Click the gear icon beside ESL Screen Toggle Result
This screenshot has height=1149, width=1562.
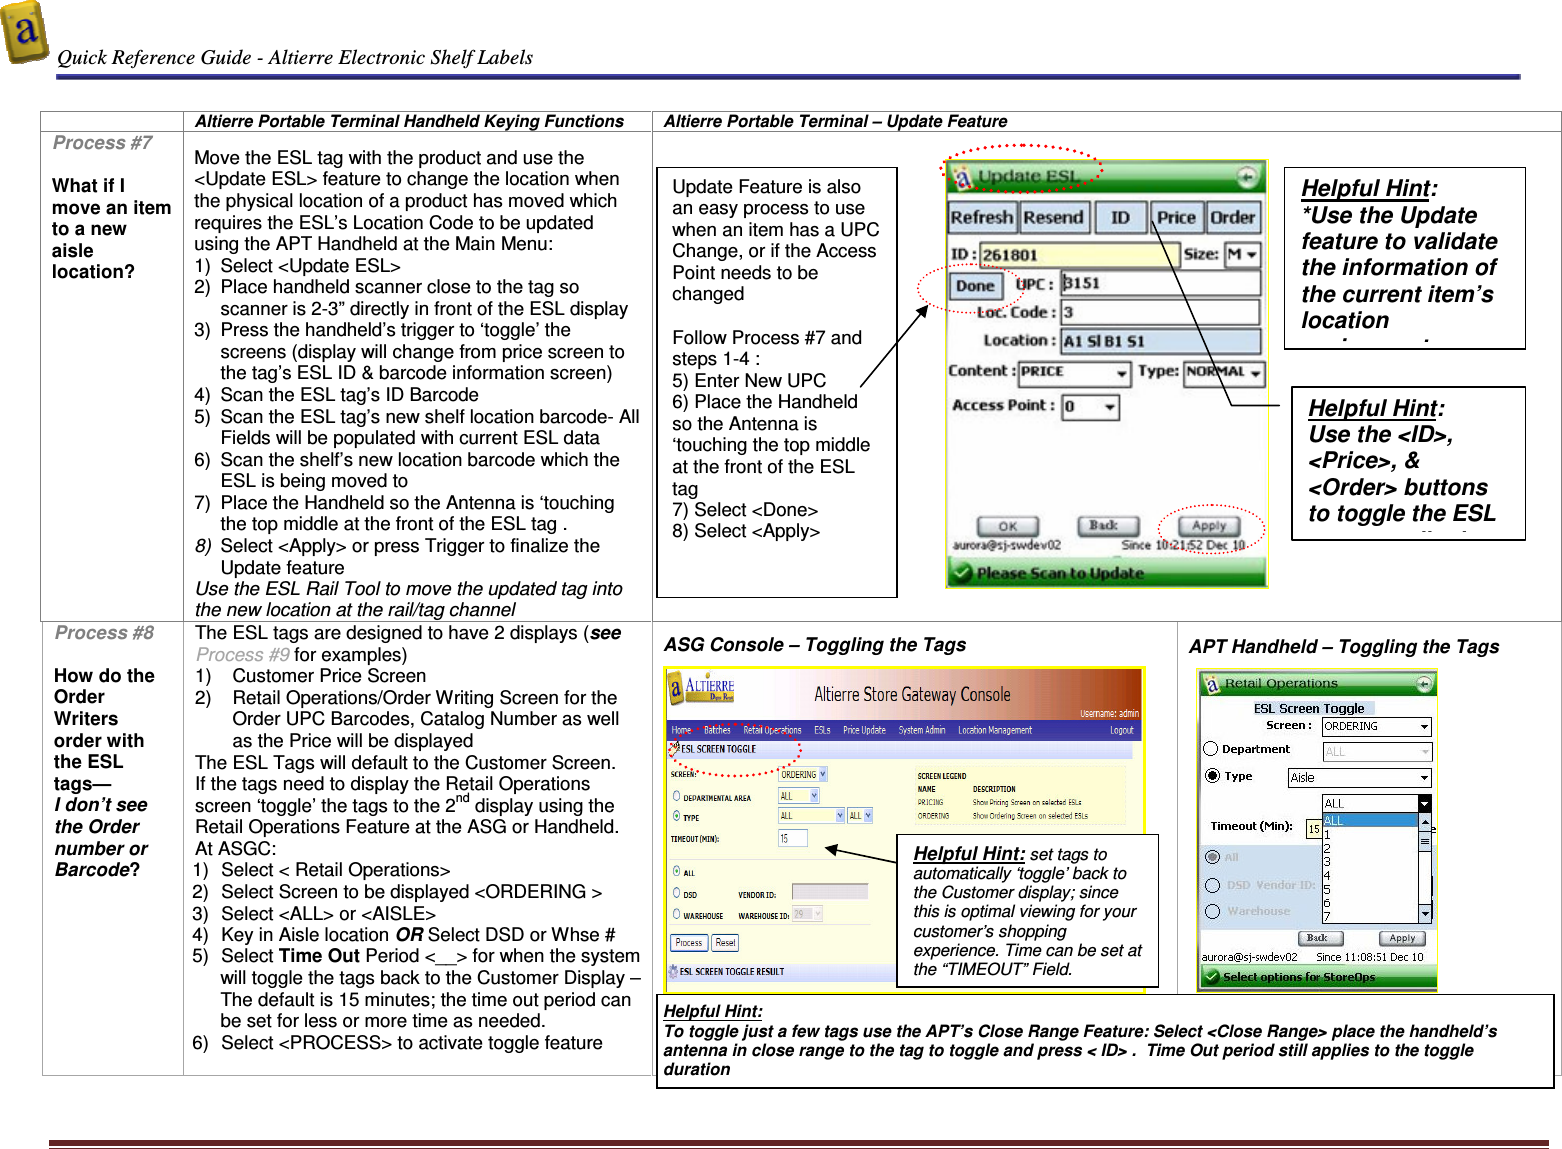click(x=674, y=970)
